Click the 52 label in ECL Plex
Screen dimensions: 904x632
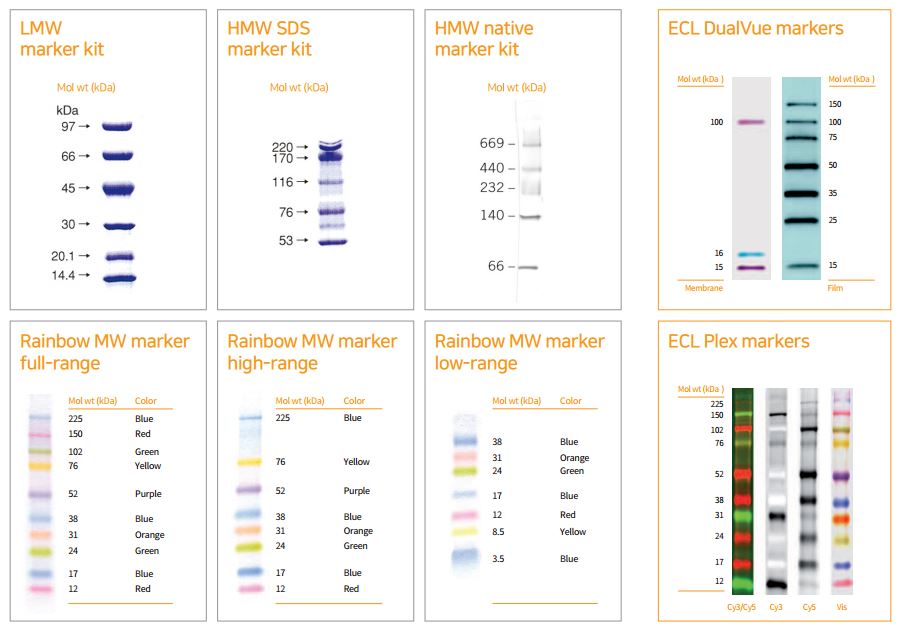click(719, 474)
